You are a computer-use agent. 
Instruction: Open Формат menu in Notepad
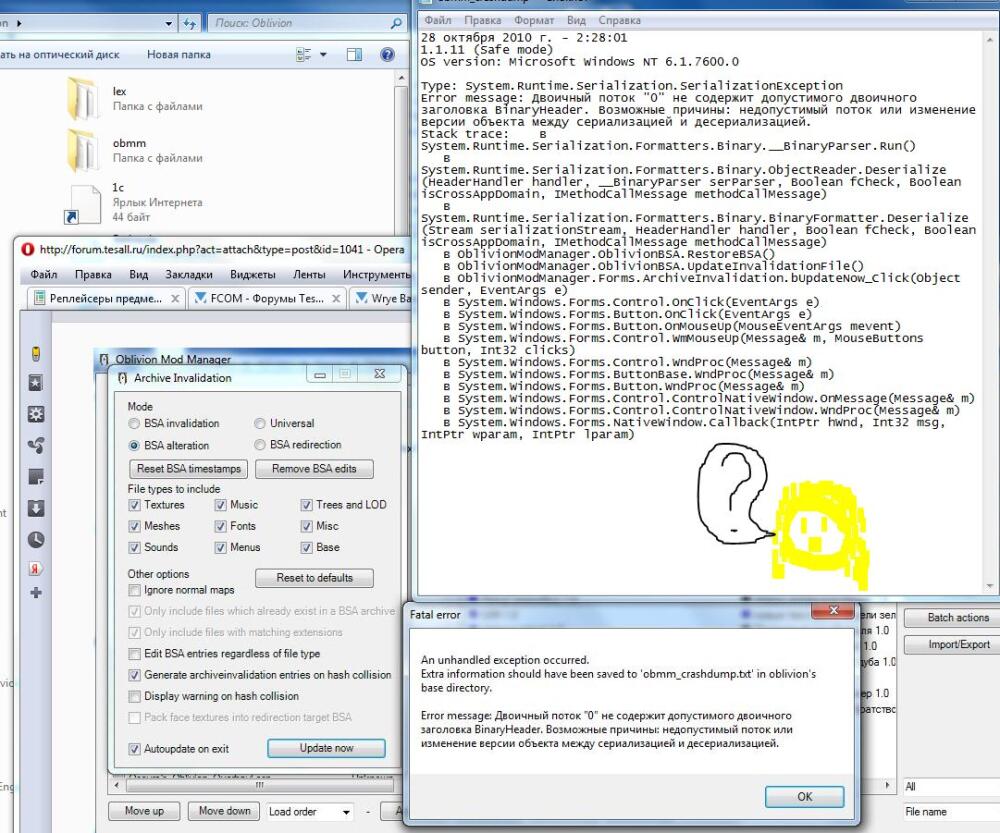pos(534,20)
